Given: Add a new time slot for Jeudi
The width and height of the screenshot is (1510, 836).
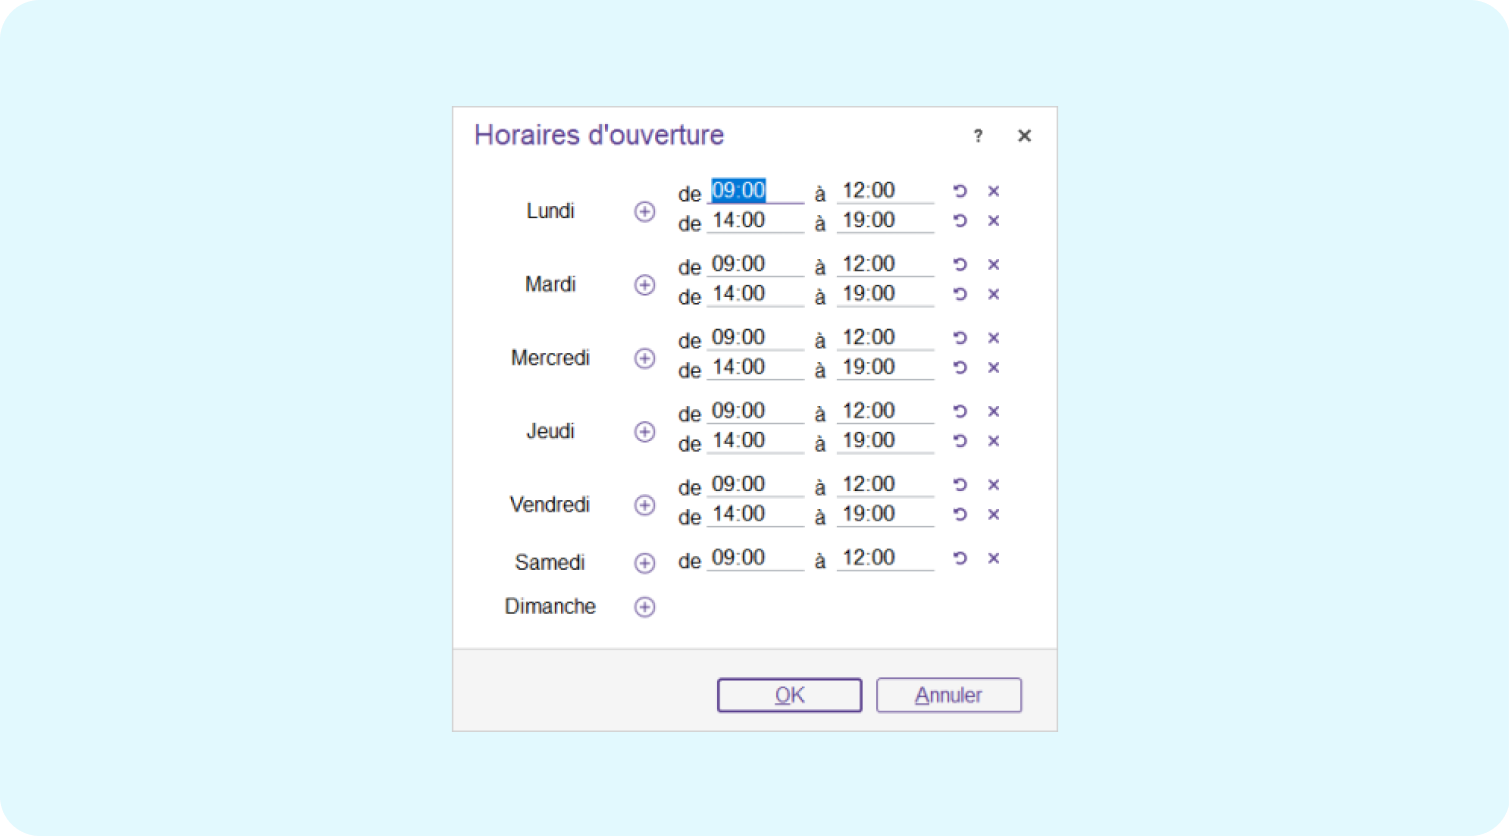Looking at the screenshot, I should pyautogui.click(x=645, y=432).
